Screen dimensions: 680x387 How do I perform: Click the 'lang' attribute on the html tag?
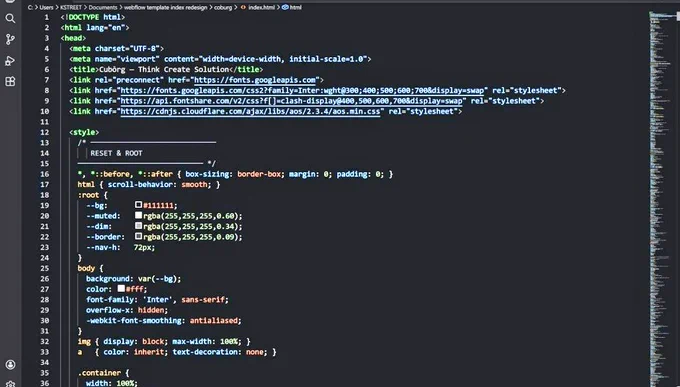(x=95, y=28)
